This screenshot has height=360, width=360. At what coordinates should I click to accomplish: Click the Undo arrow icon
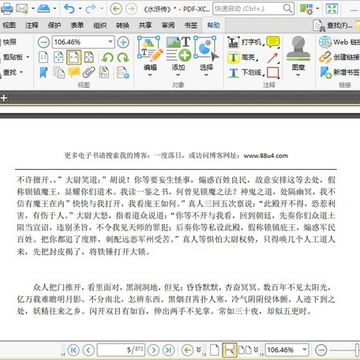coord(69,8)
